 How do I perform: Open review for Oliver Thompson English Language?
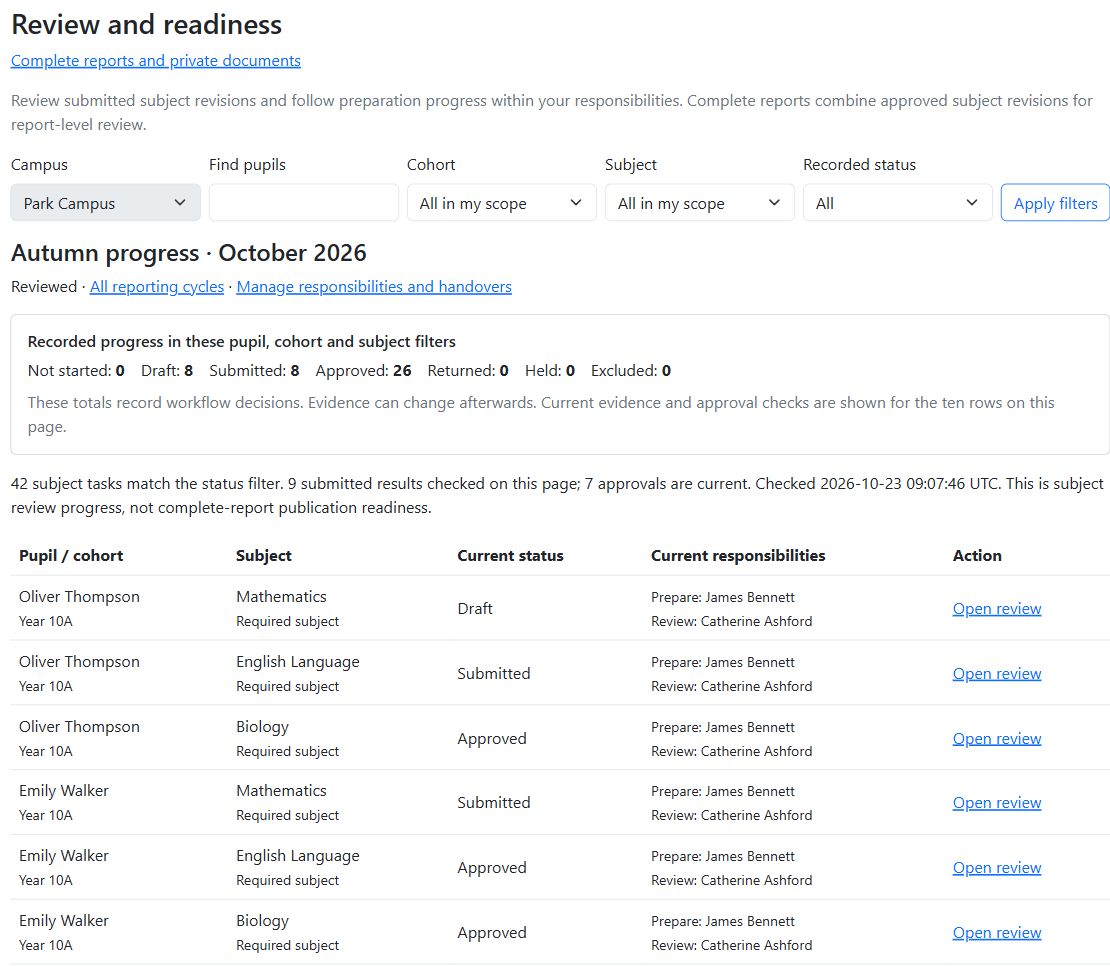click(997, 674)
